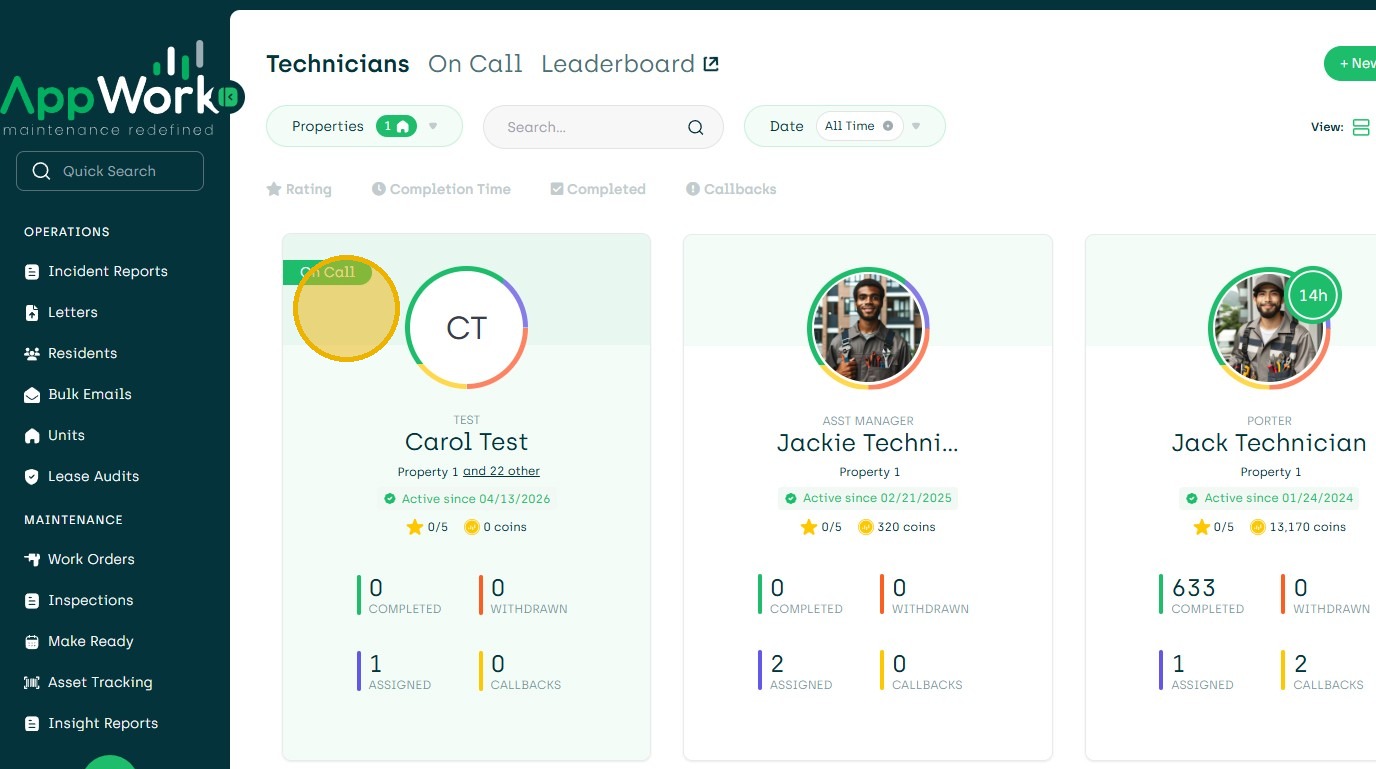1376x769 pixels.
Task: Go to Inspections page
Action: (x=78, y=600)
